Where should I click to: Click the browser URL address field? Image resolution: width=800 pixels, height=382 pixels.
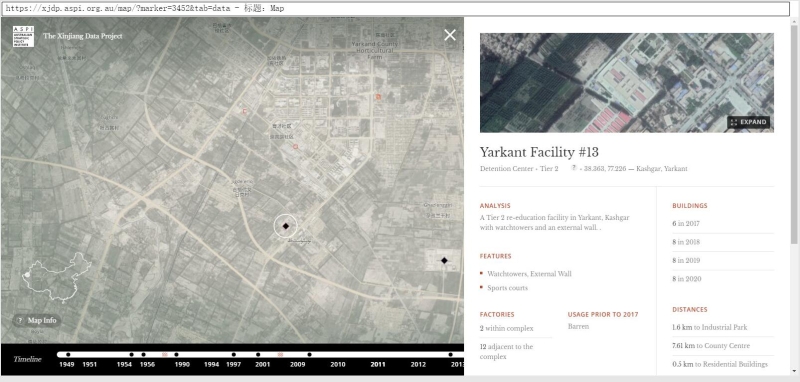pyautogui.click(x=398, y=9)
